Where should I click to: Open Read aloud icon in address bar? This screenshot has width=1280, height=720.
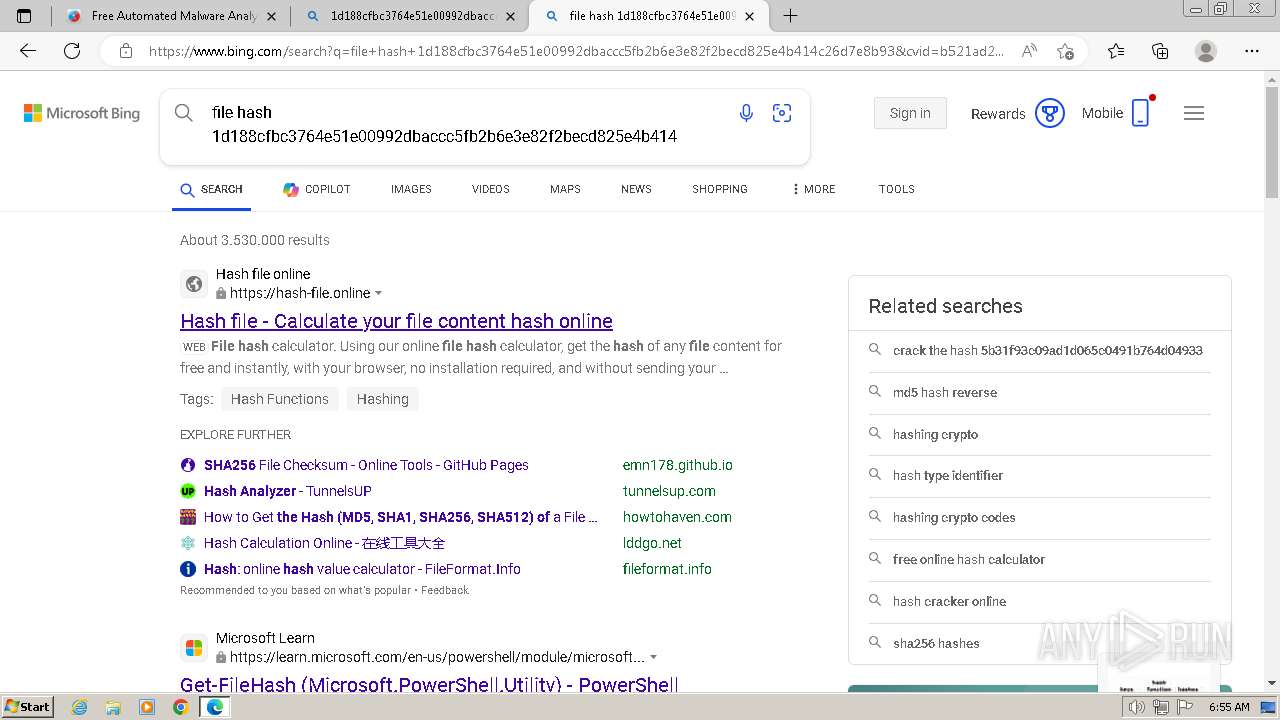click(1029, 51)
